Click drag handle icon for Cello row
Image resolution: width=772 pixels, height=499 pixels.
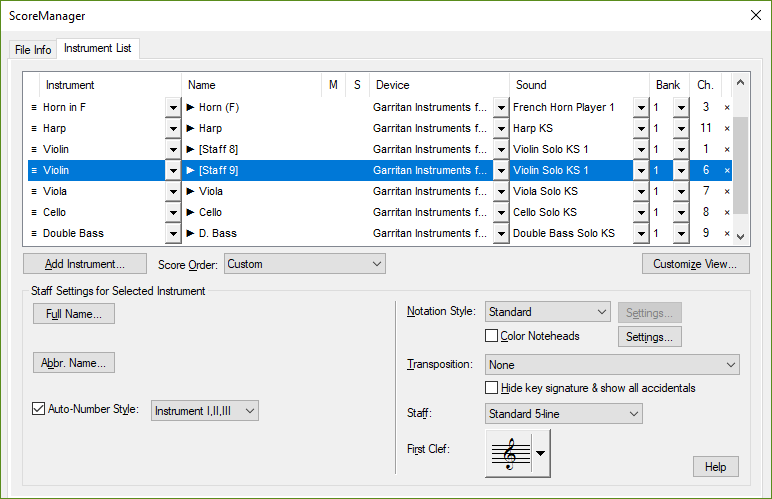click(x=33, y=212)
